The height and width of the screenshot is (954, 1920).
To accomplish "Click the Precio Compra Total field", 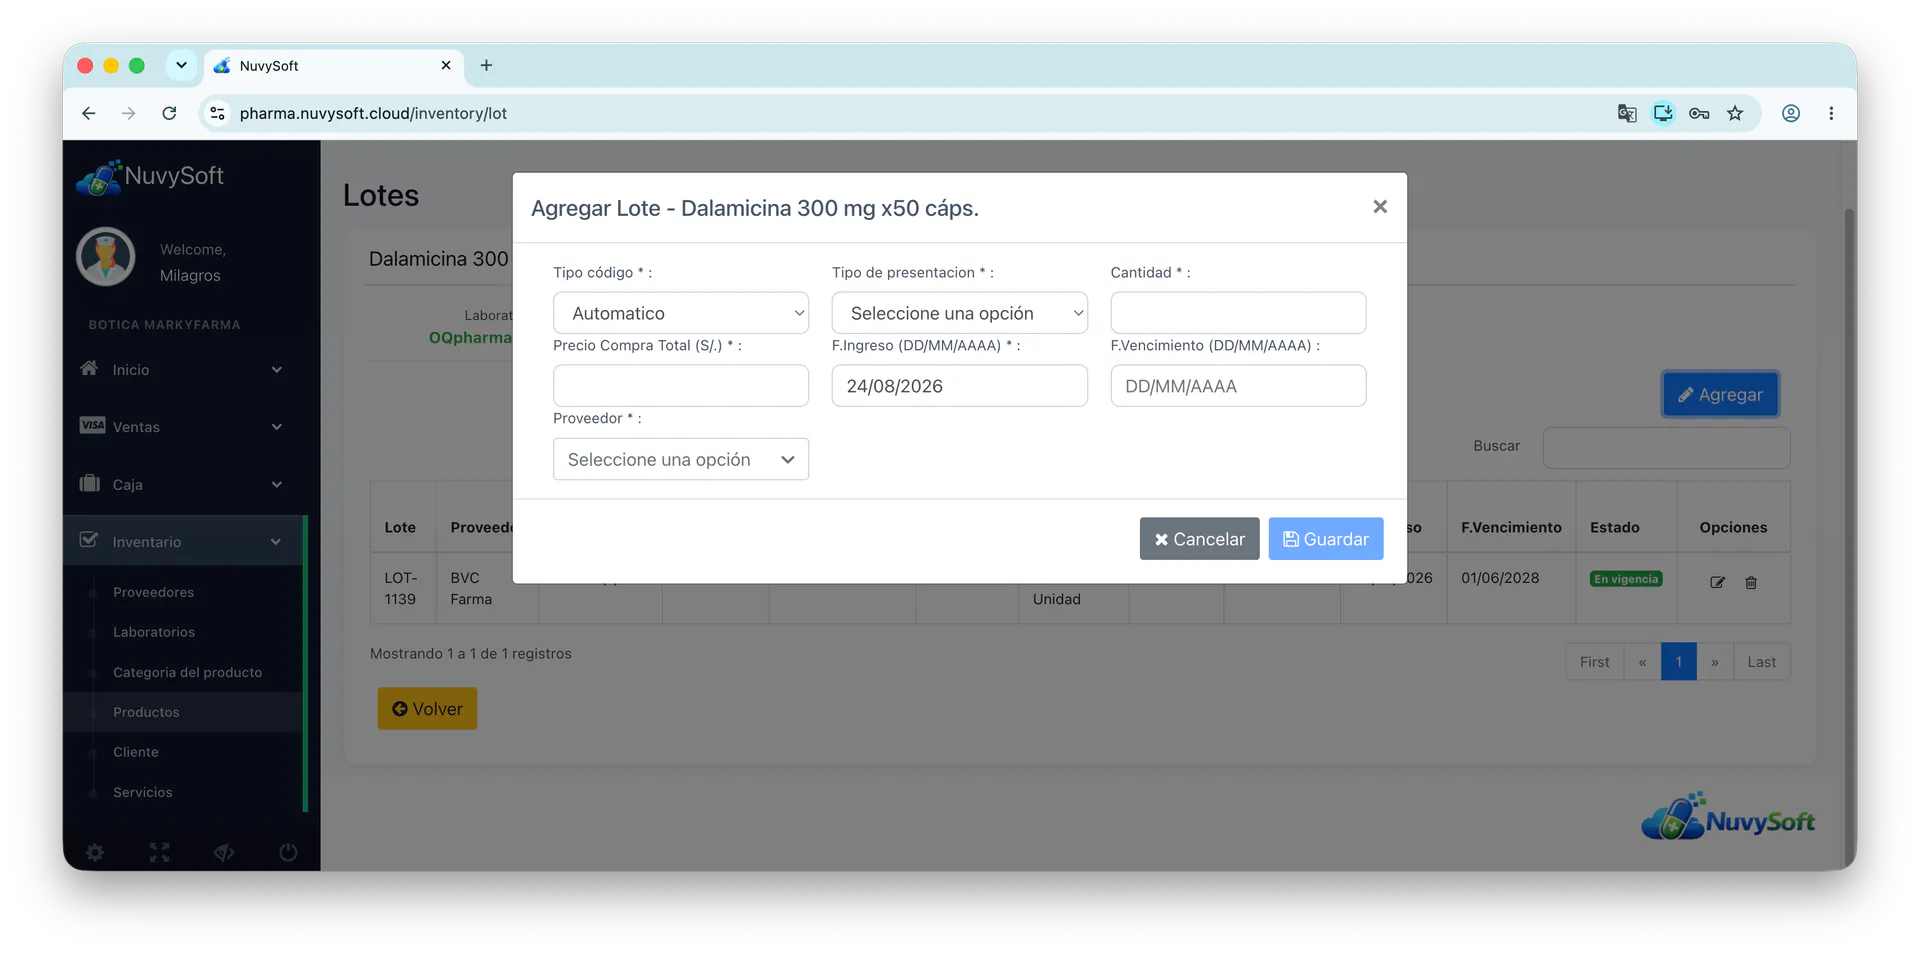I will (x=681, y=386).
